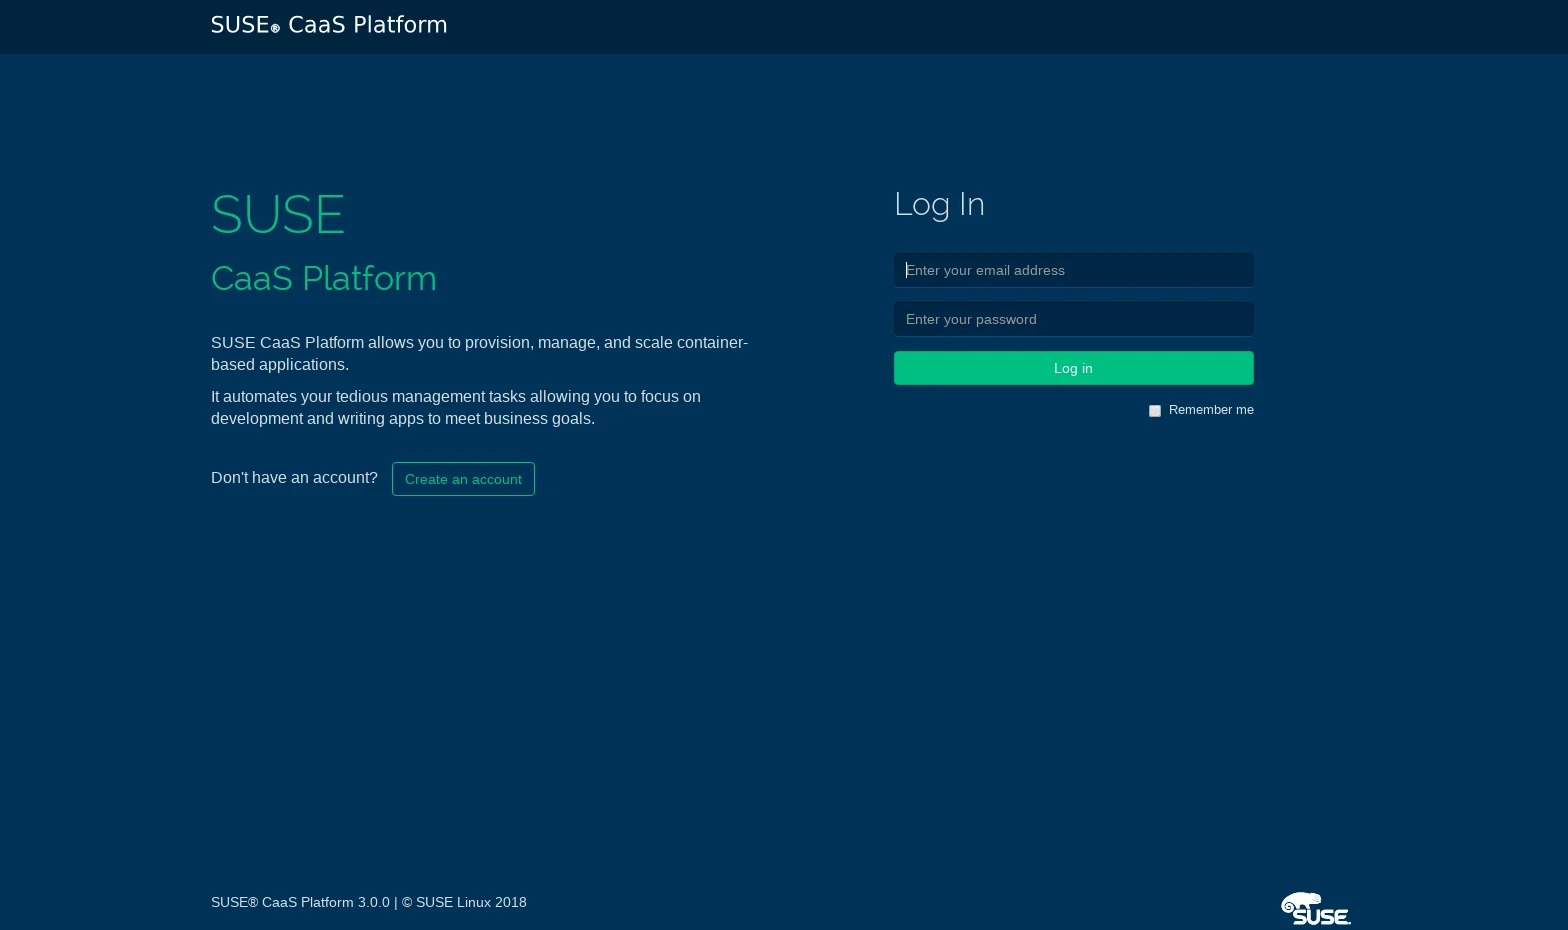The height and width of the screenshot is (930, 1568).
Task: Click the SUSE CaaS Platform header brand
Action: pos(329,25)
